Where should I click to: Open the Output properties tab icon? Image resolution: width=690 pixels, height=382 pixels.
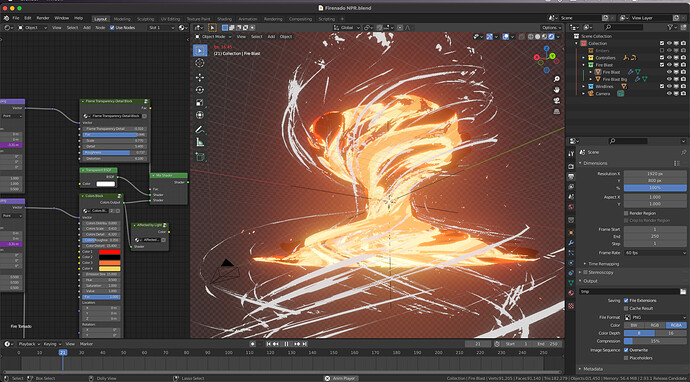pos(571,176)
